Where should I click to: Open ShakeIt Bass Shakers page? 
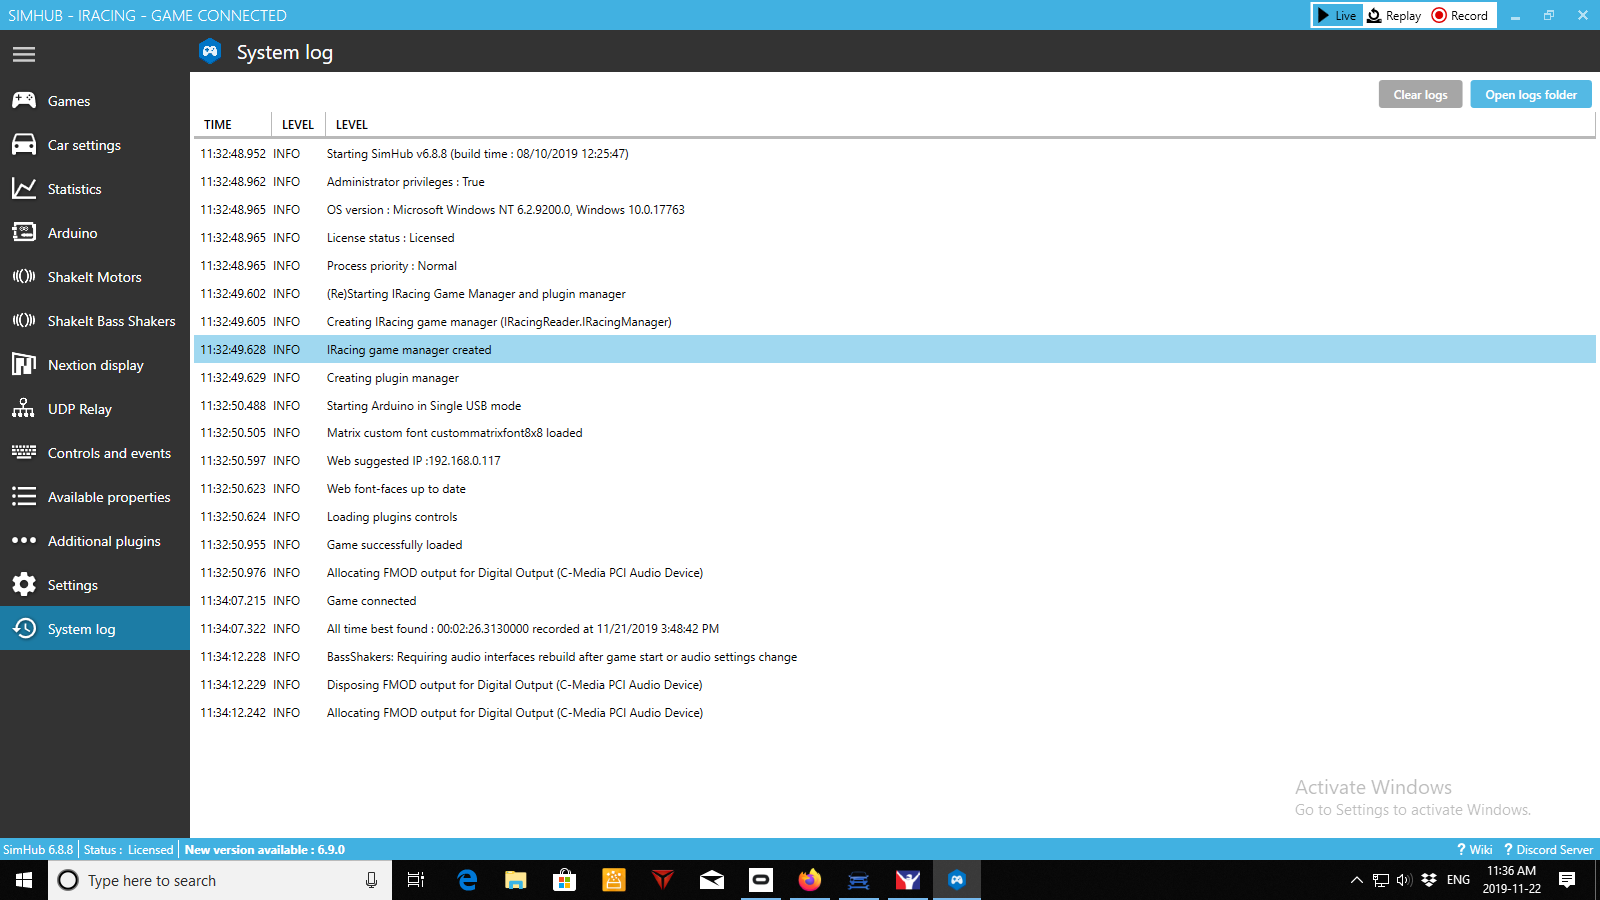tap(111, 321)
